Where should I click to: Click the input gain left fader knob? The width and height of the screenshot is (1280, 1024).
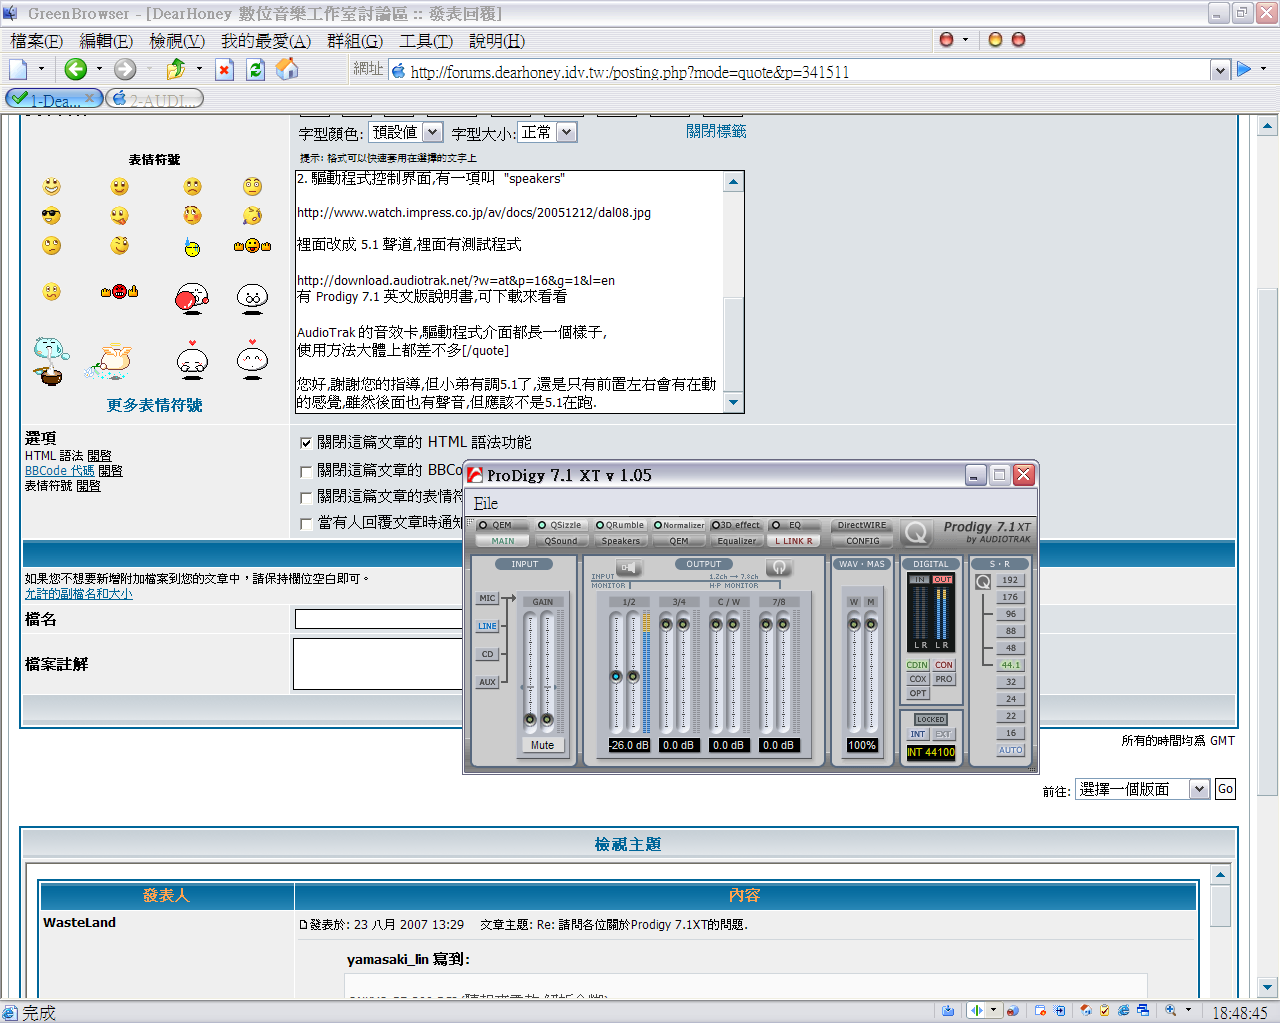point(531,720)
